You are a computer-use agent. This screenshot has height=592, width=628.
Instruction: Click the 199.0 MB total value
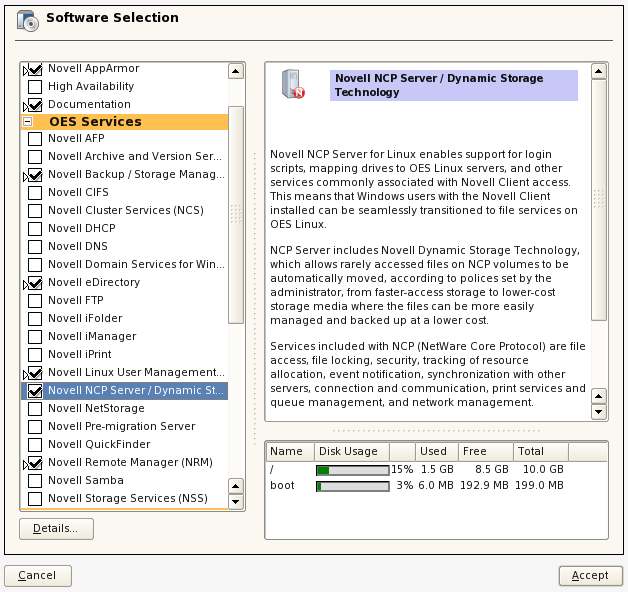[x=539, y=485]
